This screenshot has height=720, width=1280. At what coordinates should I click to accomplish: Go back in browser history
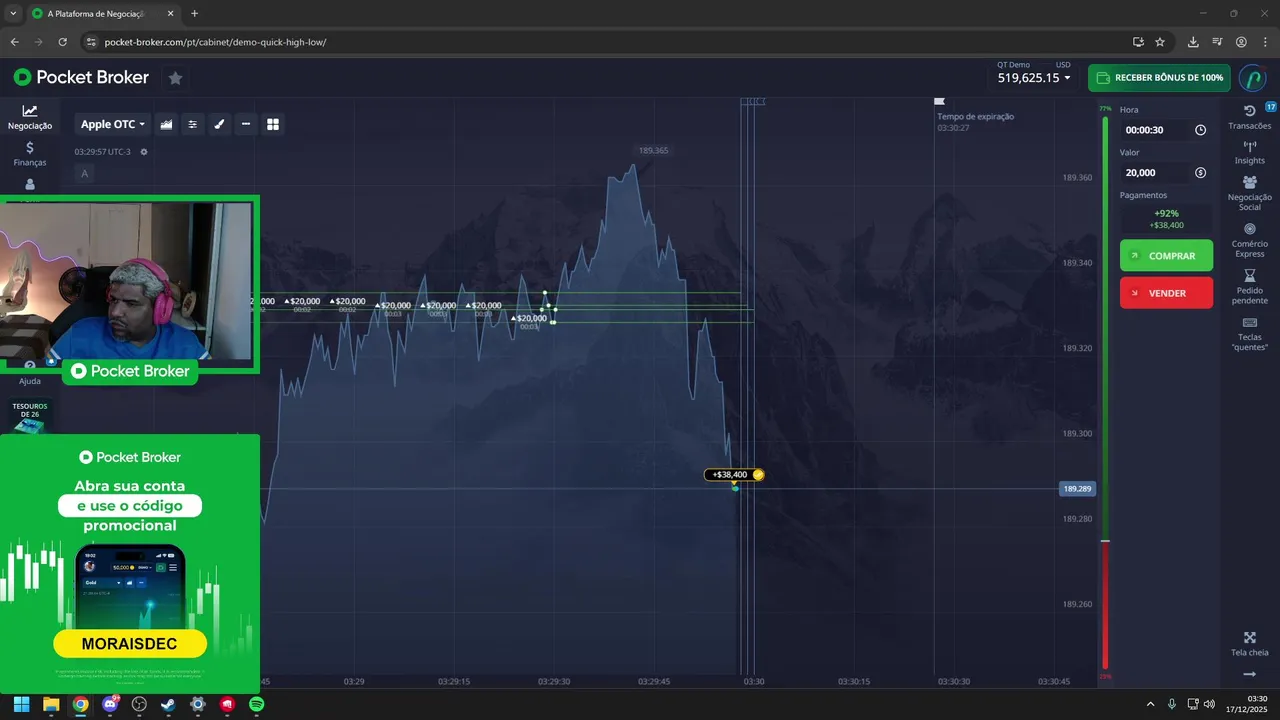[14, 42]
